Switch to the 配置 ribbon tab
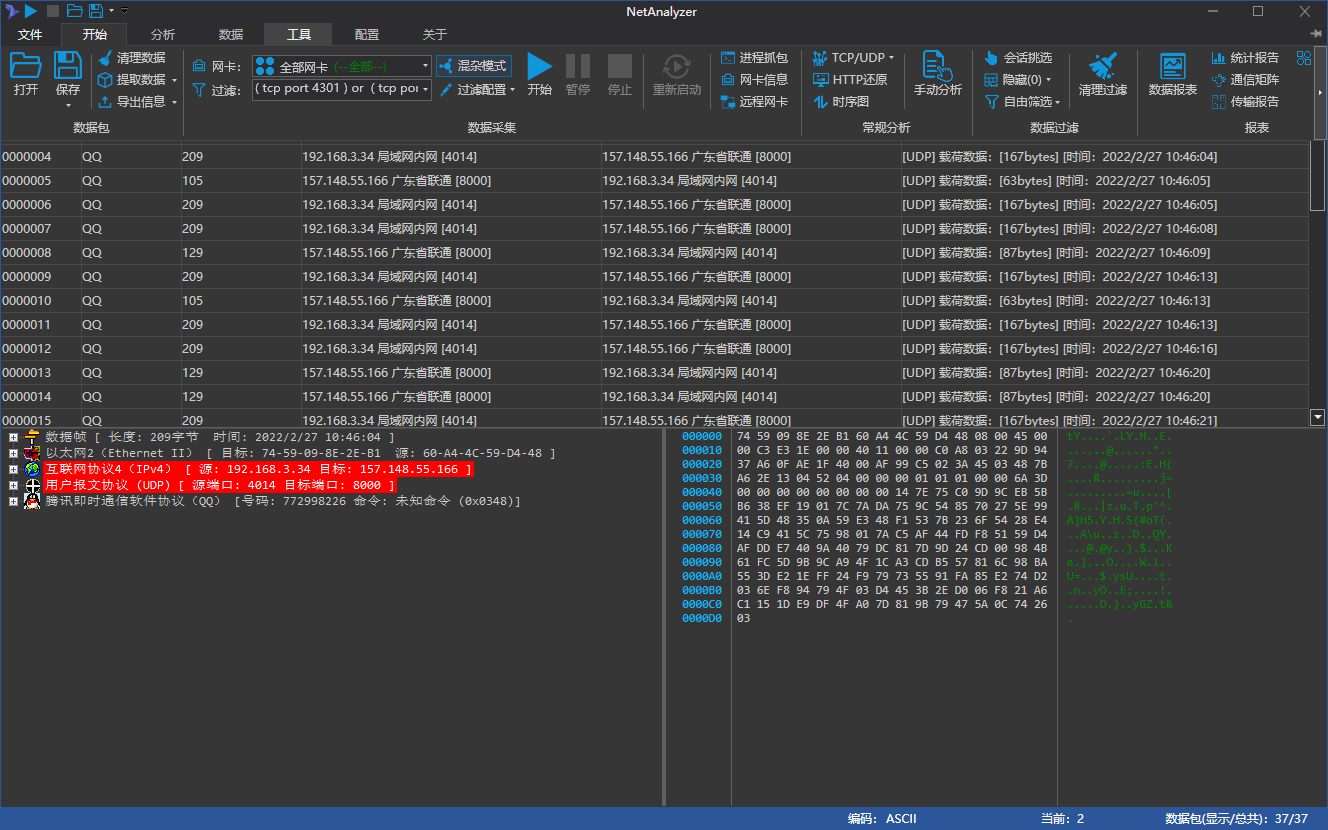Screen dimensions: 1328x830 (366, 34)
